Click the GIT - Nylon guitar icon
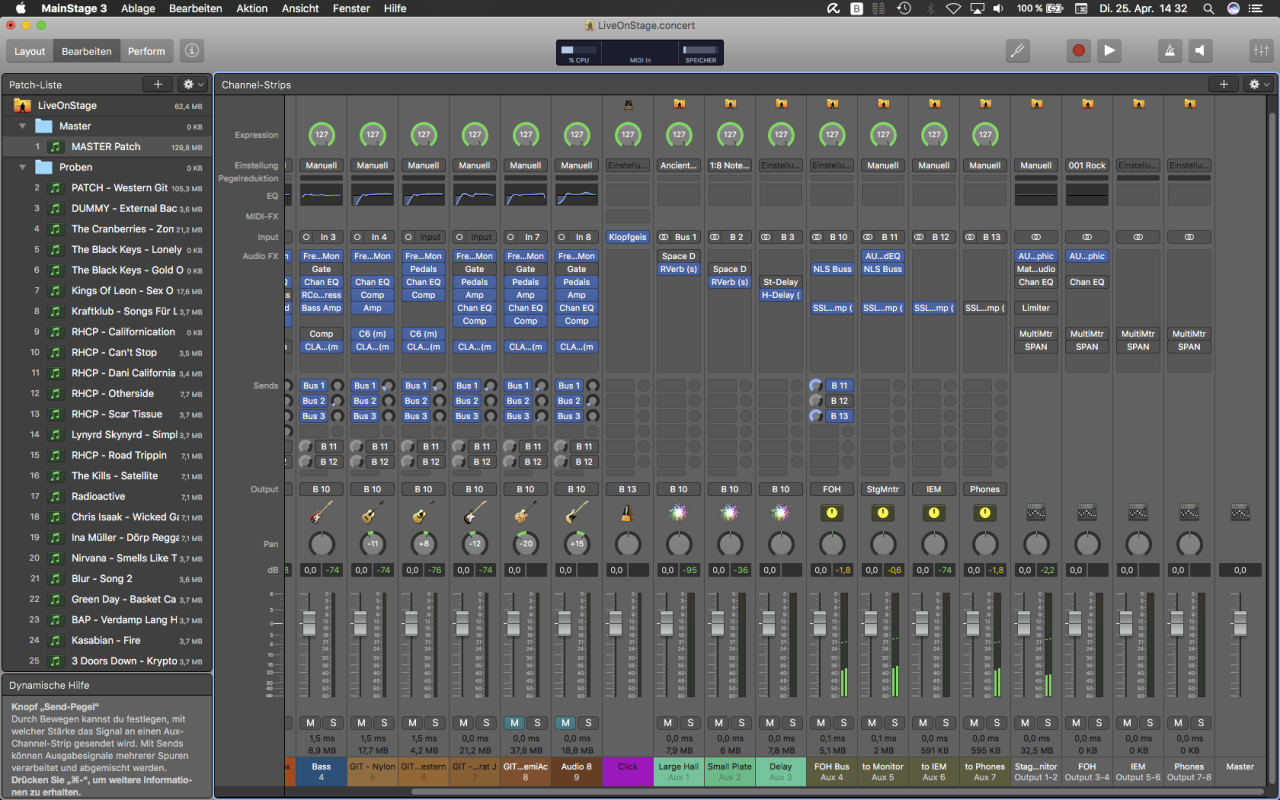 tap(372, 513)
